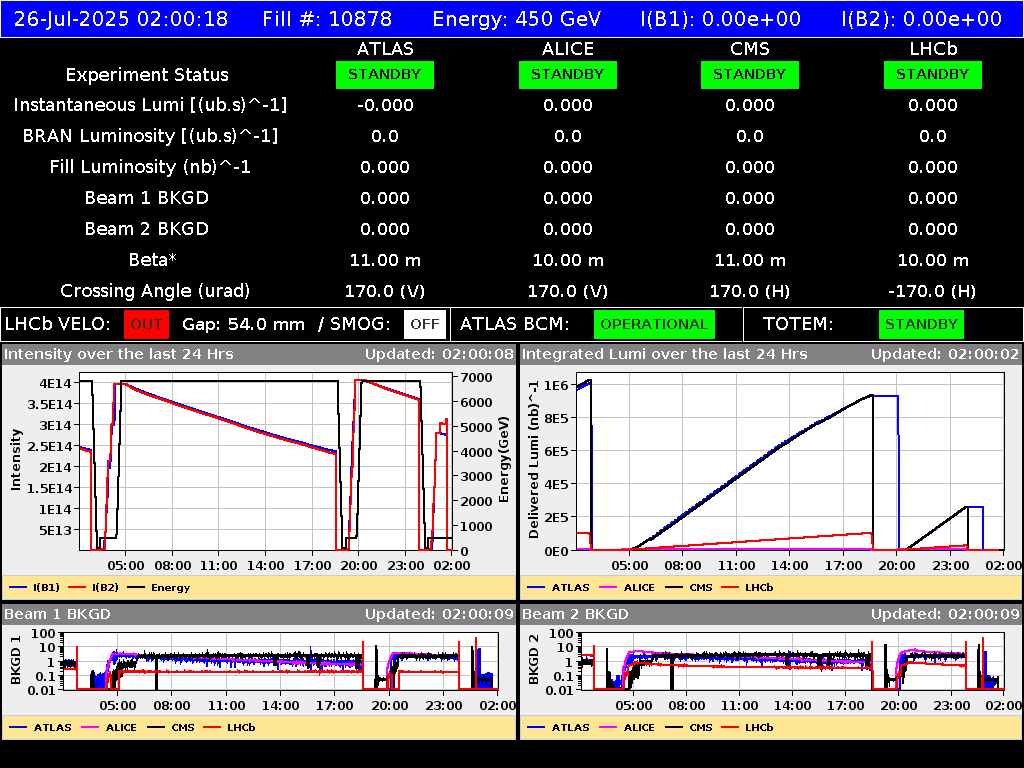The image size is (1024, 768).
Task: Click Intensity over the last 24 Hrs title
Action: click(x=118, y=355)
